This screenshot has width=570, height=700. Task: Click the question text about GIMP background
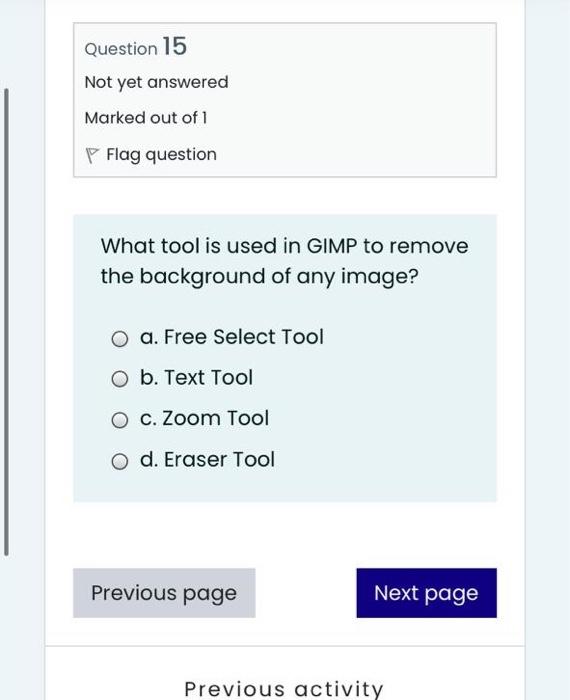(x=284, y=261)
